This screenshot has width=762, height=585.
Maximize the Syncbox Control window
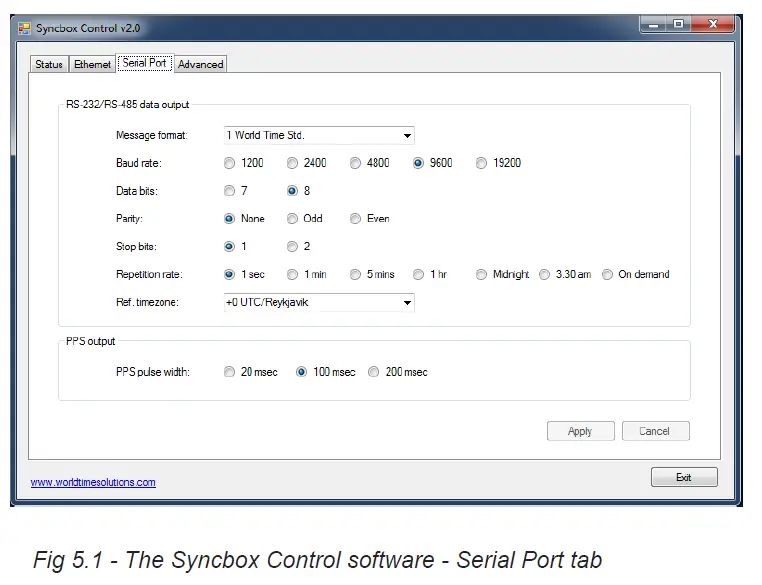[x=679, y=24]
